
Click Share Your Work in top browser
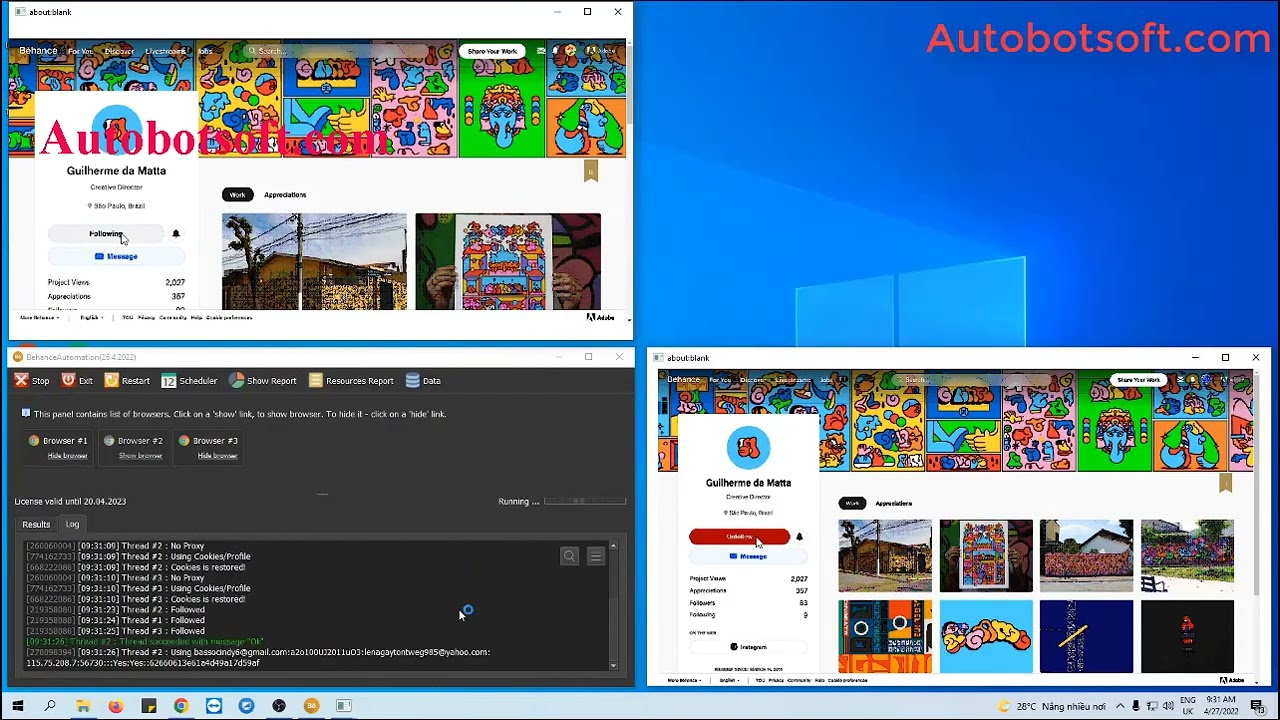(x=492, y=51)
